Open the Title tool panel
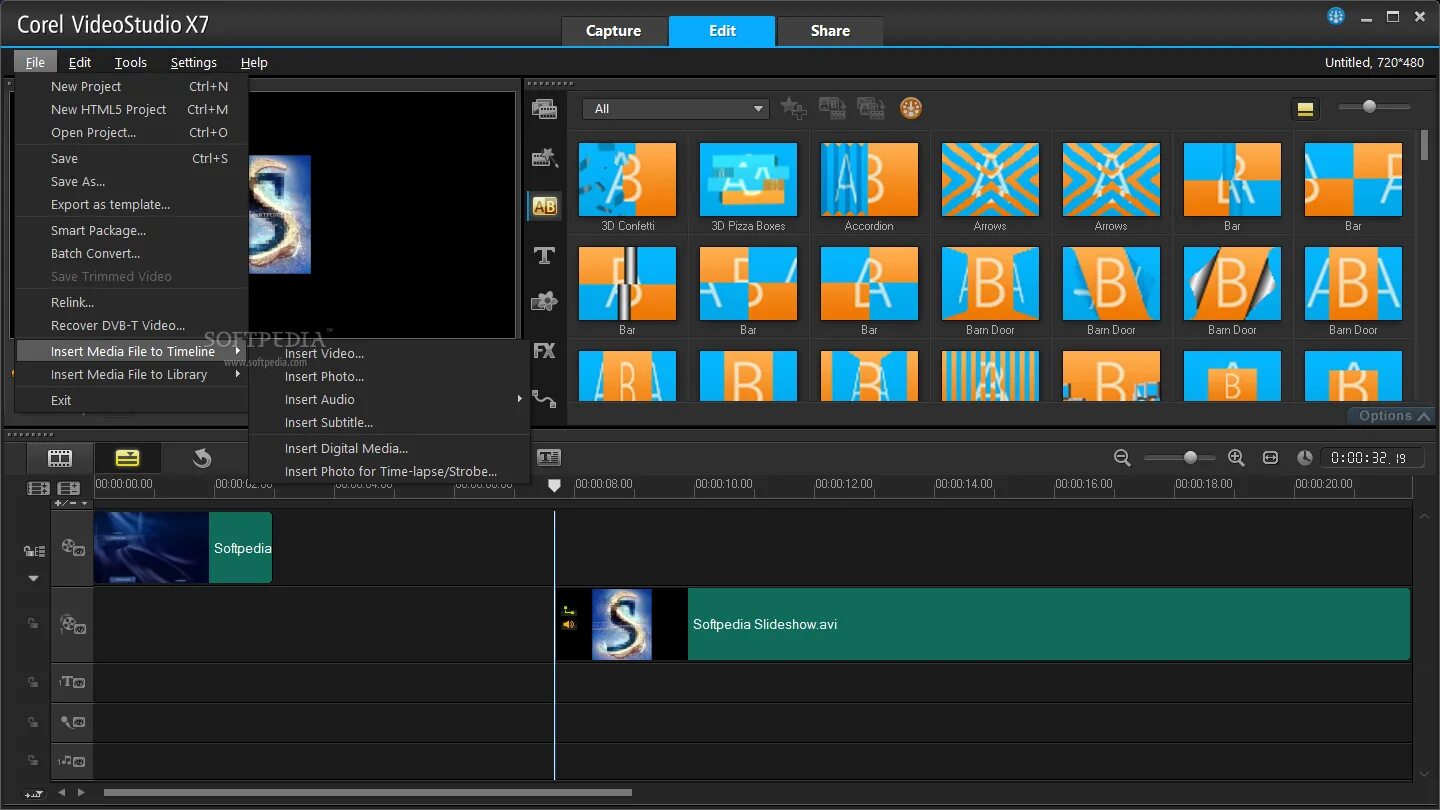1440x810 pixels. click(545, 255)
